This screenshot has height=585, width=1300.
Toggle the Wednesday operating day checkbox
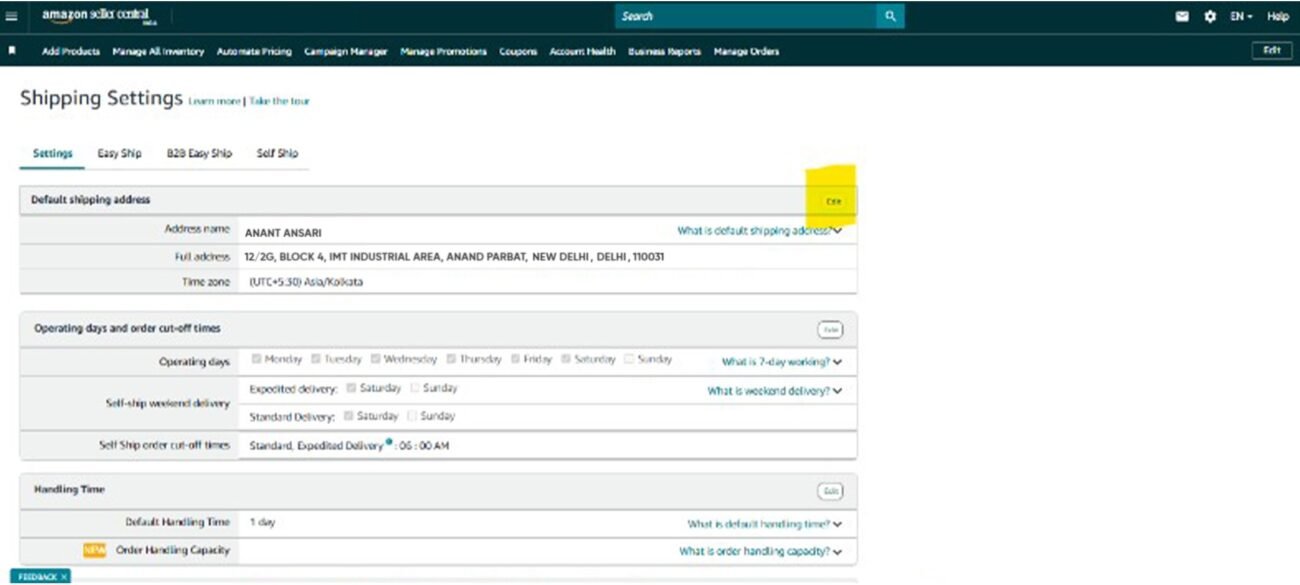[376, 359]
